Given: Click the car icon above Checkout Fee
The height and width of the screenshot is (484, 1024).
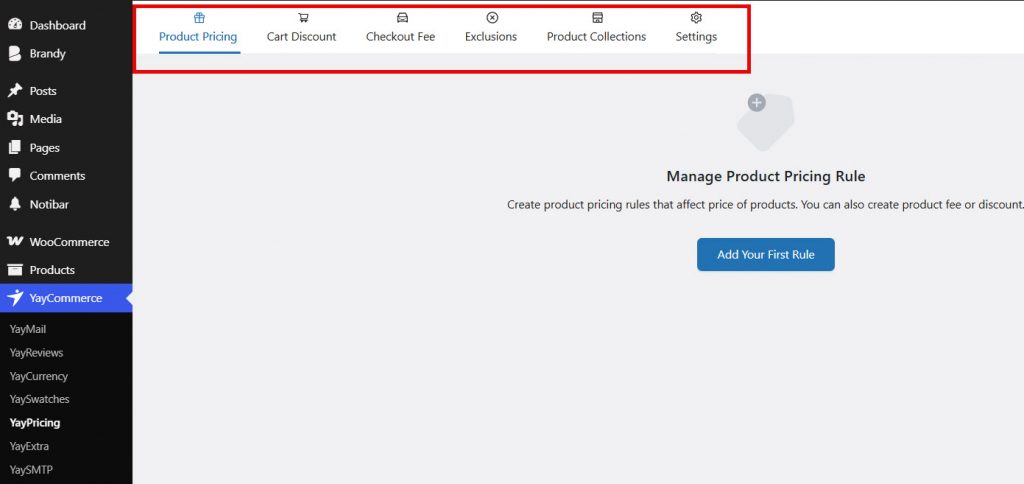Looking at the screenshot, I should coord(402,18).
